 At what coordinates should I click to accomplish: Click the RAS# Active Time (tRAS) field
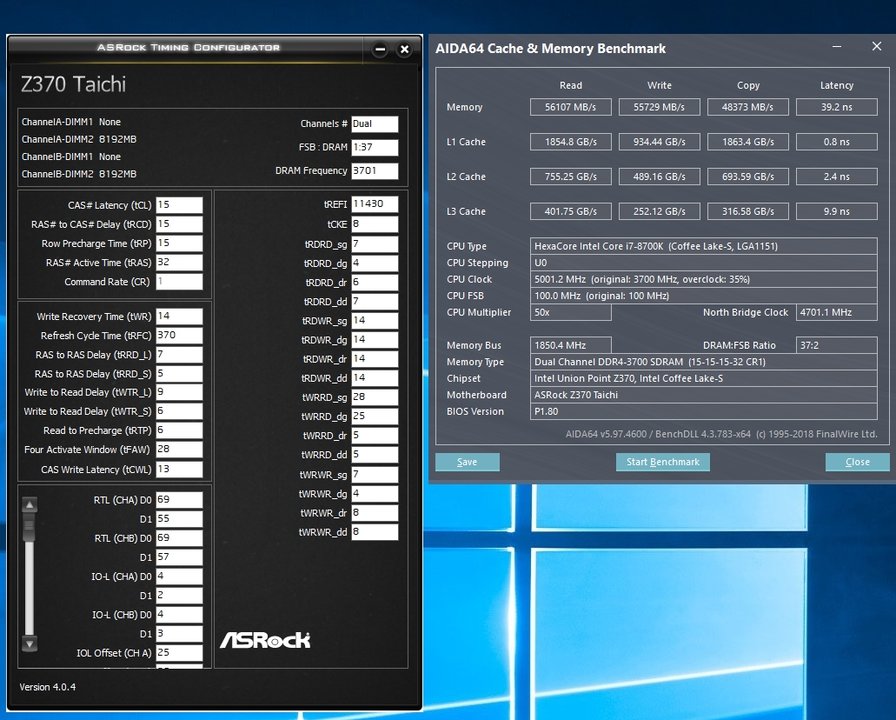[x=179, y=262]
